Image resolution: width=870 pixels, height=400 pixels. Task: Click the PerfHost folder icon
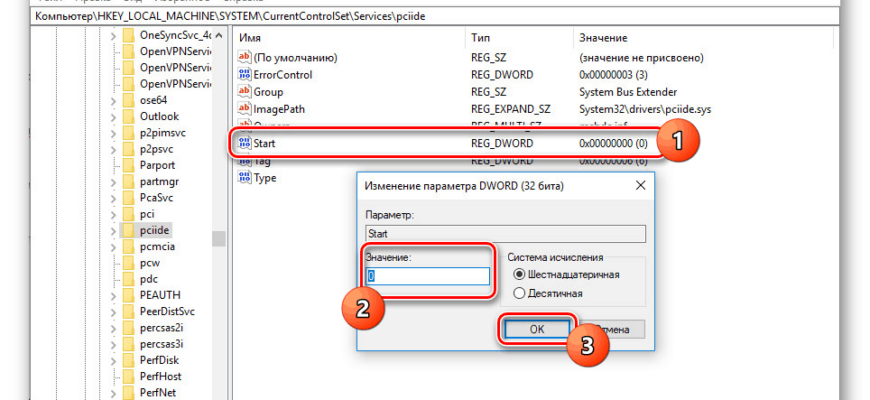pyautogui.click(x=129, y=376)
